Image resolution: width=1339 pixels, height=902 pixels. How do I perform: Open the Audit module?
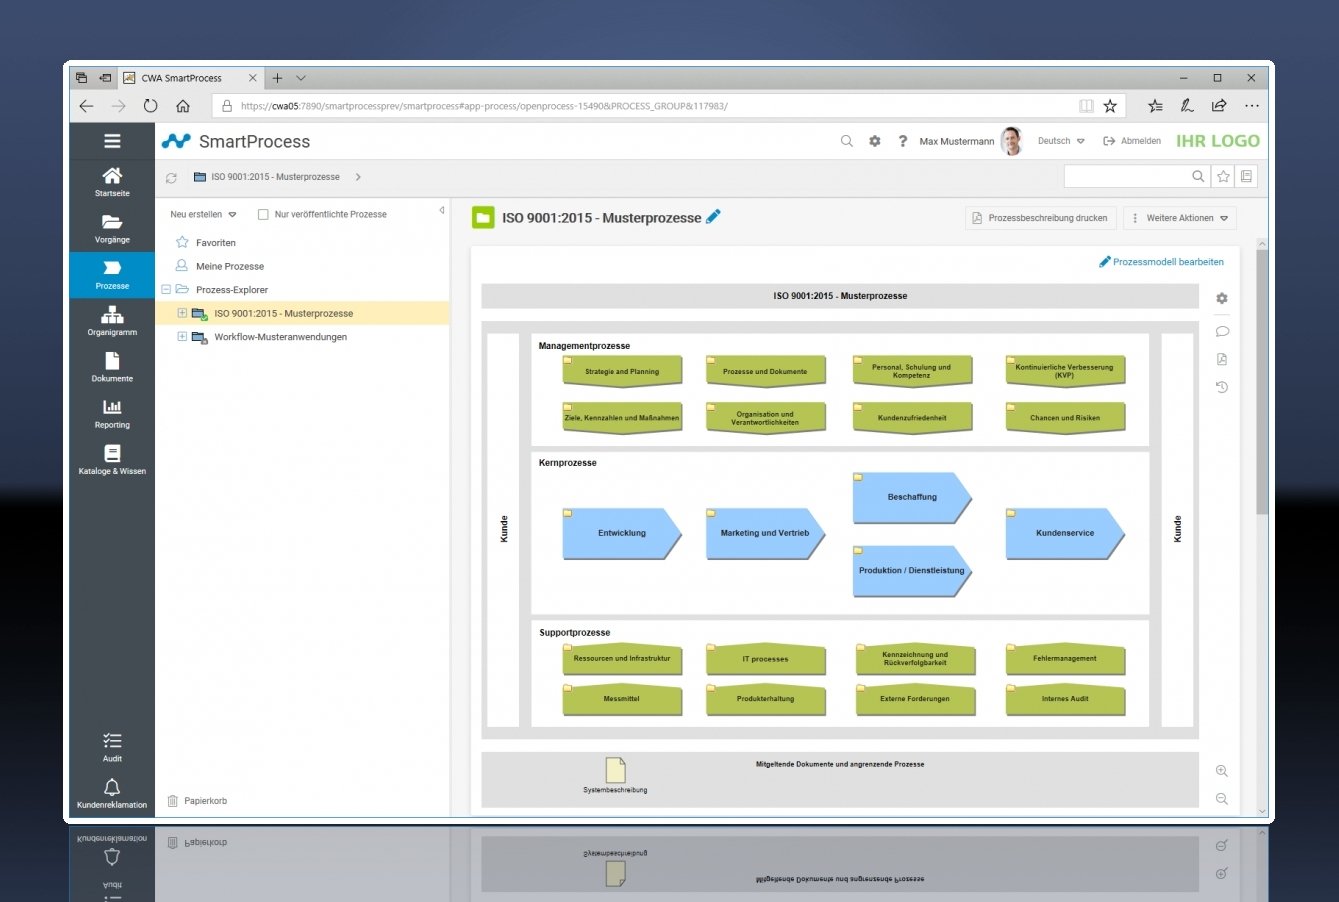tap(111, 747)
